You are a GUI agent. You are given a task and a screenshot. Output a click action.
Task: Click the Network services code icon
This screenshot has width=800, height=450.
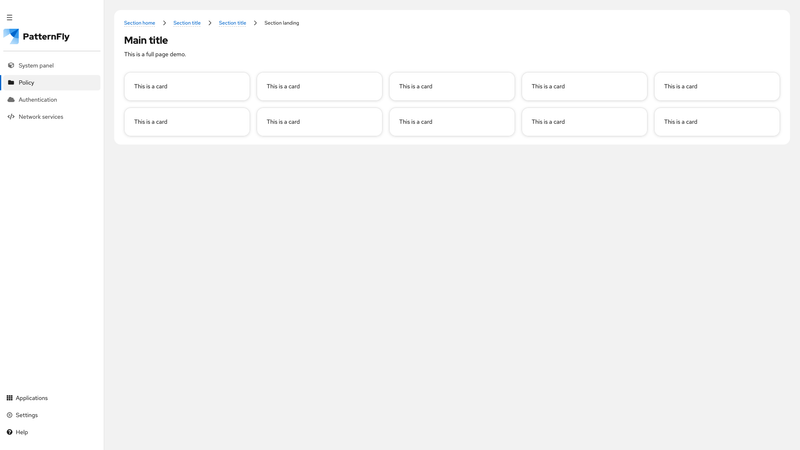pos(11,117)
